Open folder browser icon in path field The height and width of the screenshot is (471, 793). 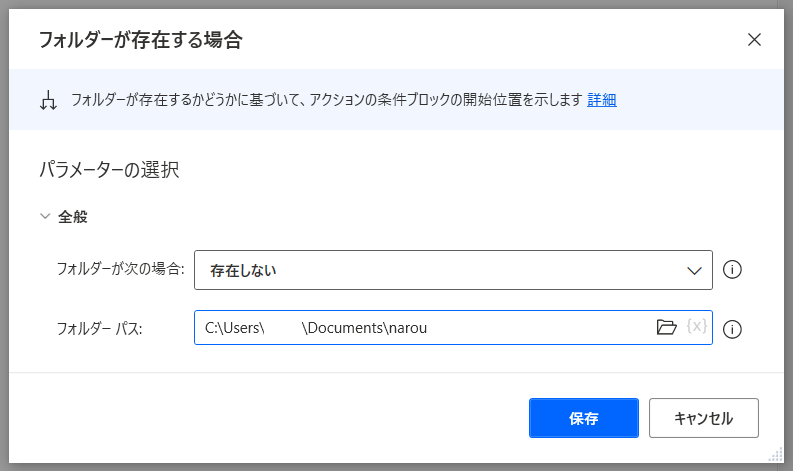666,327
